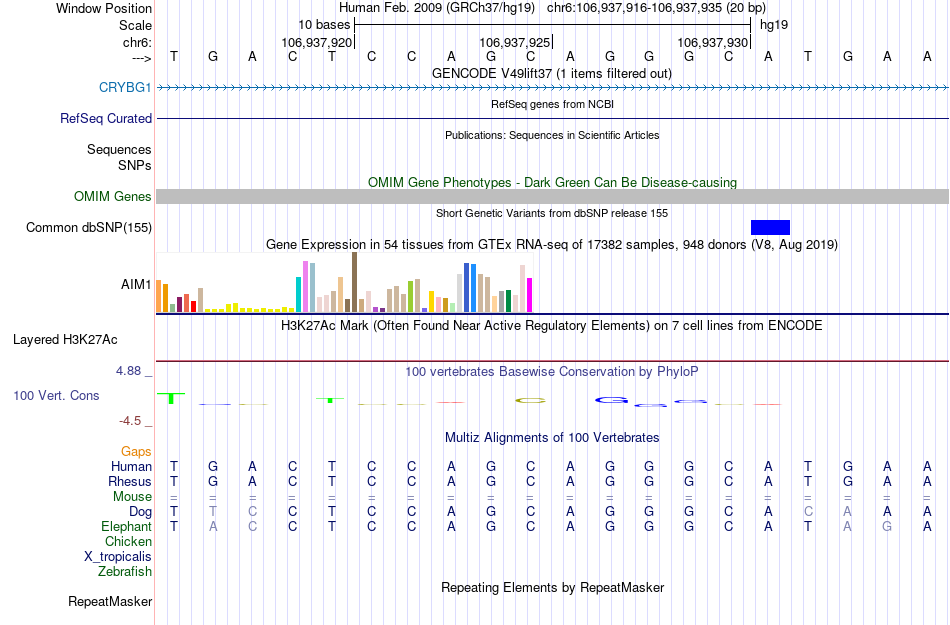Click the RepeatMasker track label
This screenshot has height=625, width=950.
click(x=110, y=601)
